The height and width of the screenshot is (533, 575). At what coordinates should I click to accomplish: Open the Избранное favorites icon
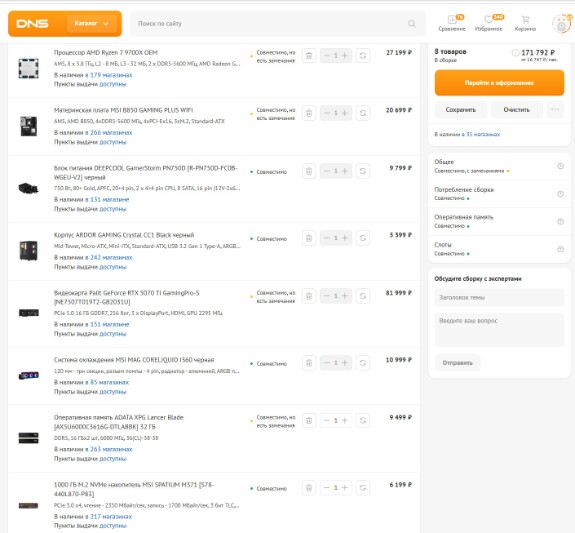tap(488, 23)
